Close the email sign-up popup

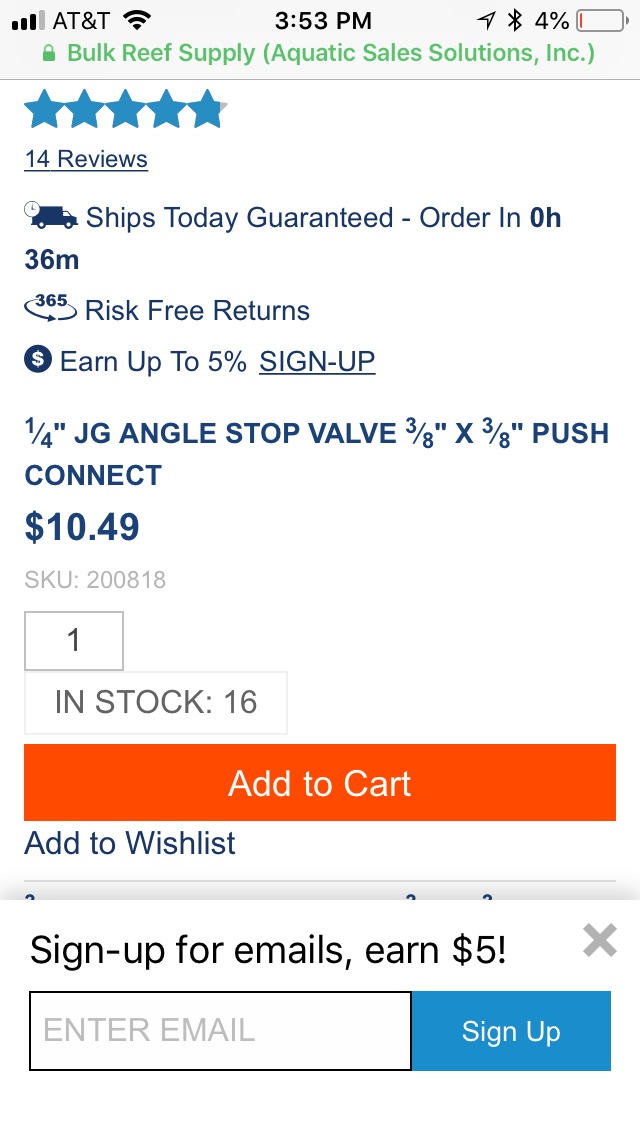(x=599, y=940)
